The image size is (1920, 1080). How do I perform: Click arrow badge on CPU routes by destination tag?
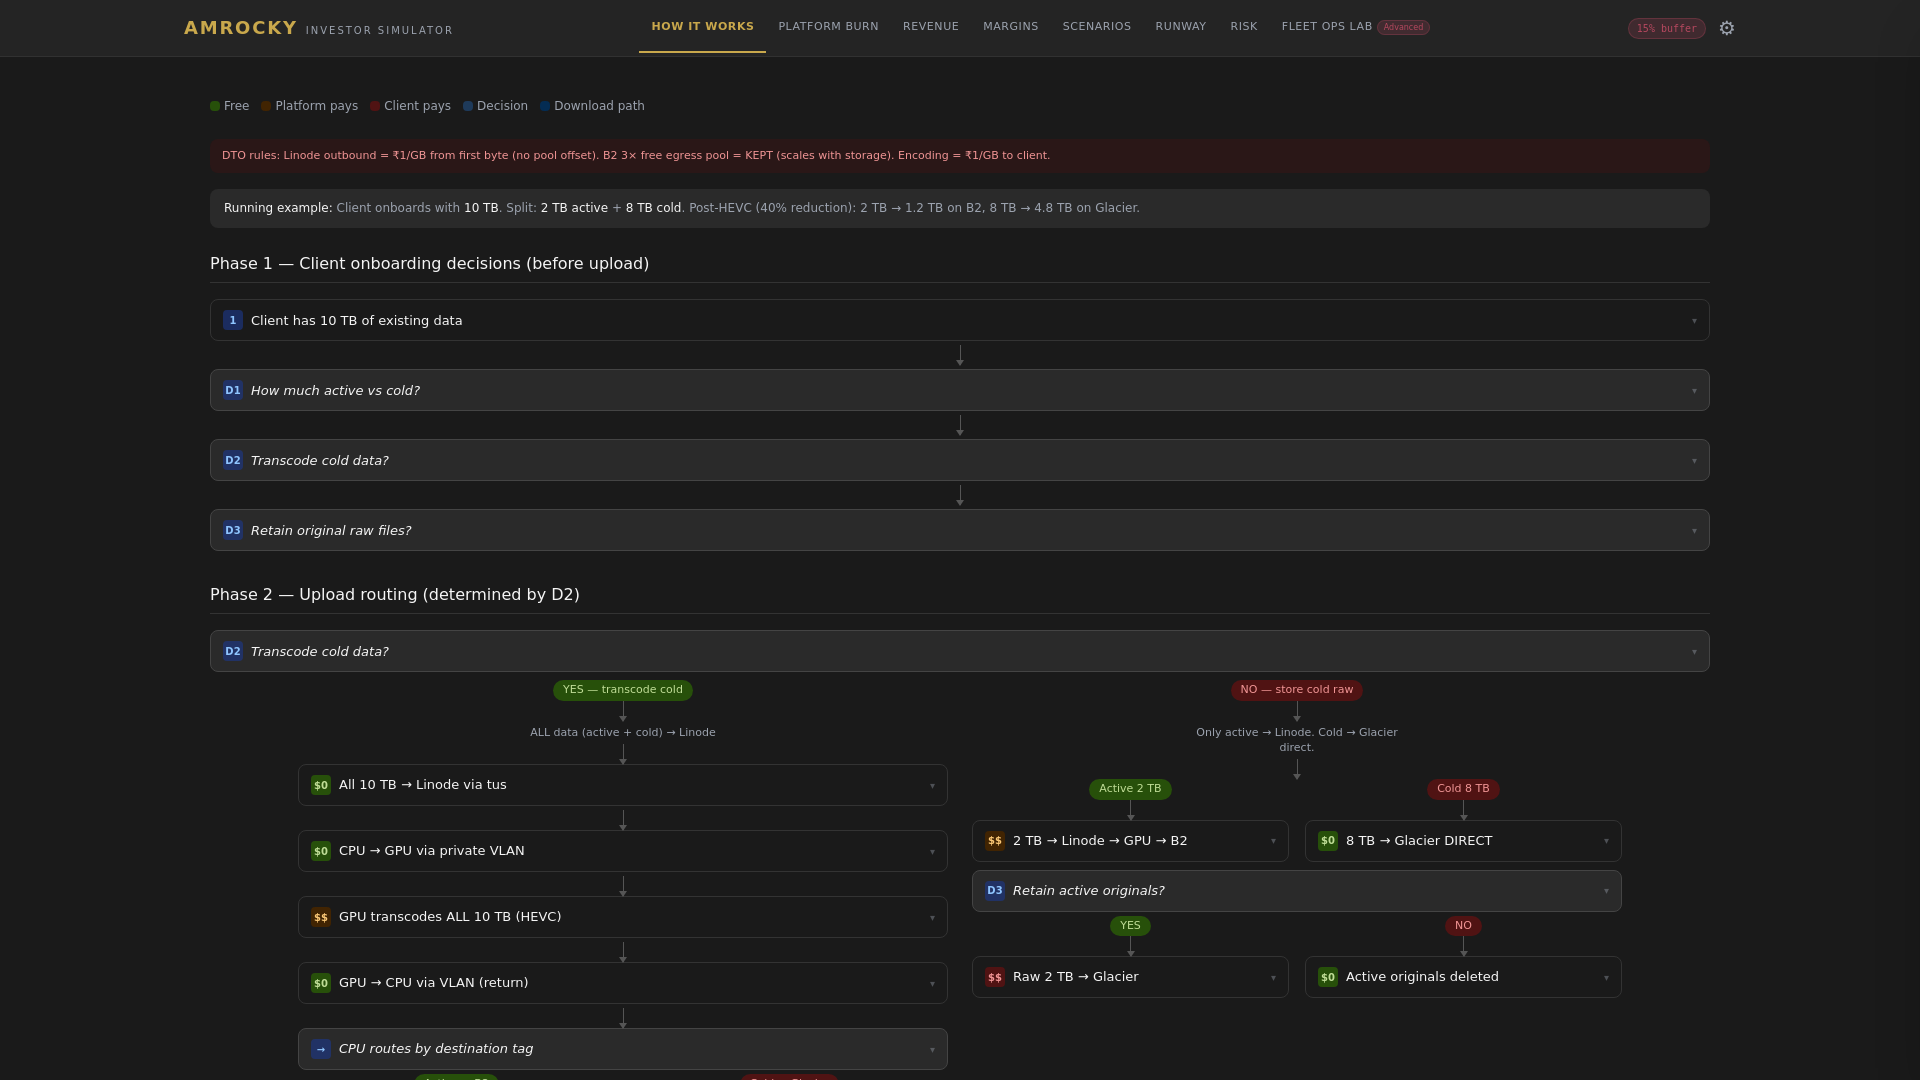coord(321,1049)
